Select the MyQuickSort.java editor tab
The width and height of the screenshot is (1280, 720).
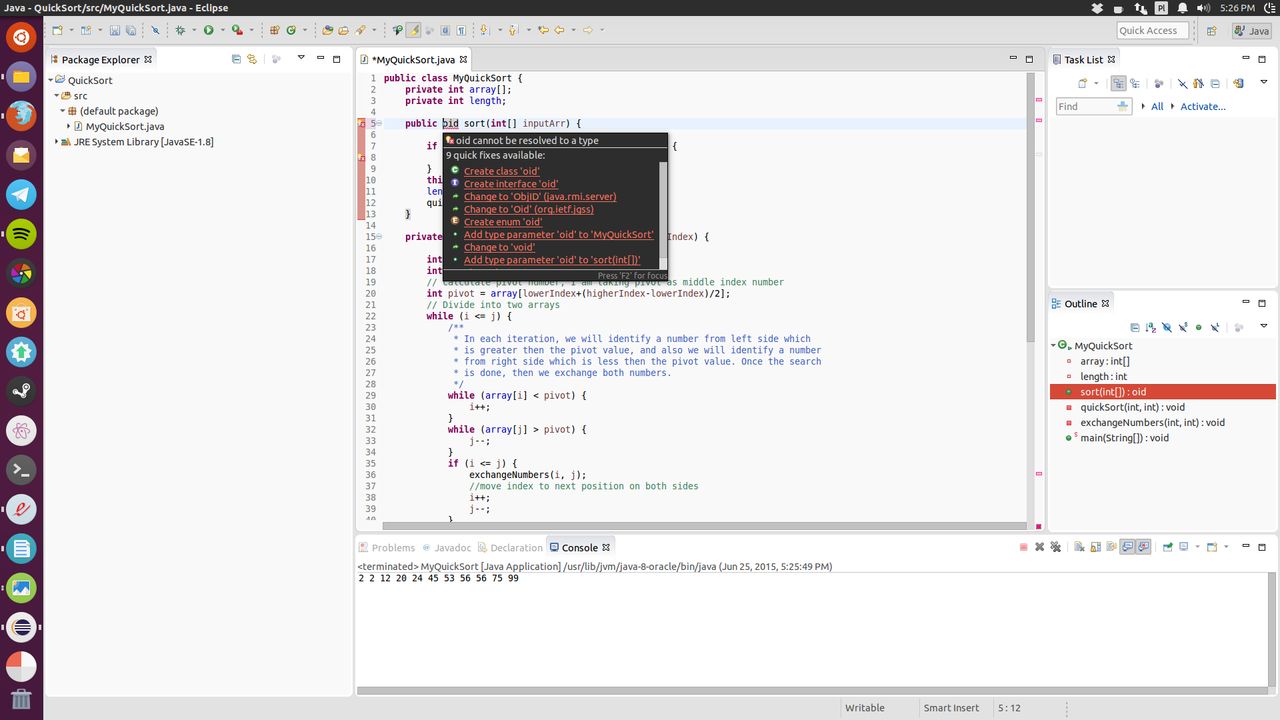pos(412,60)
